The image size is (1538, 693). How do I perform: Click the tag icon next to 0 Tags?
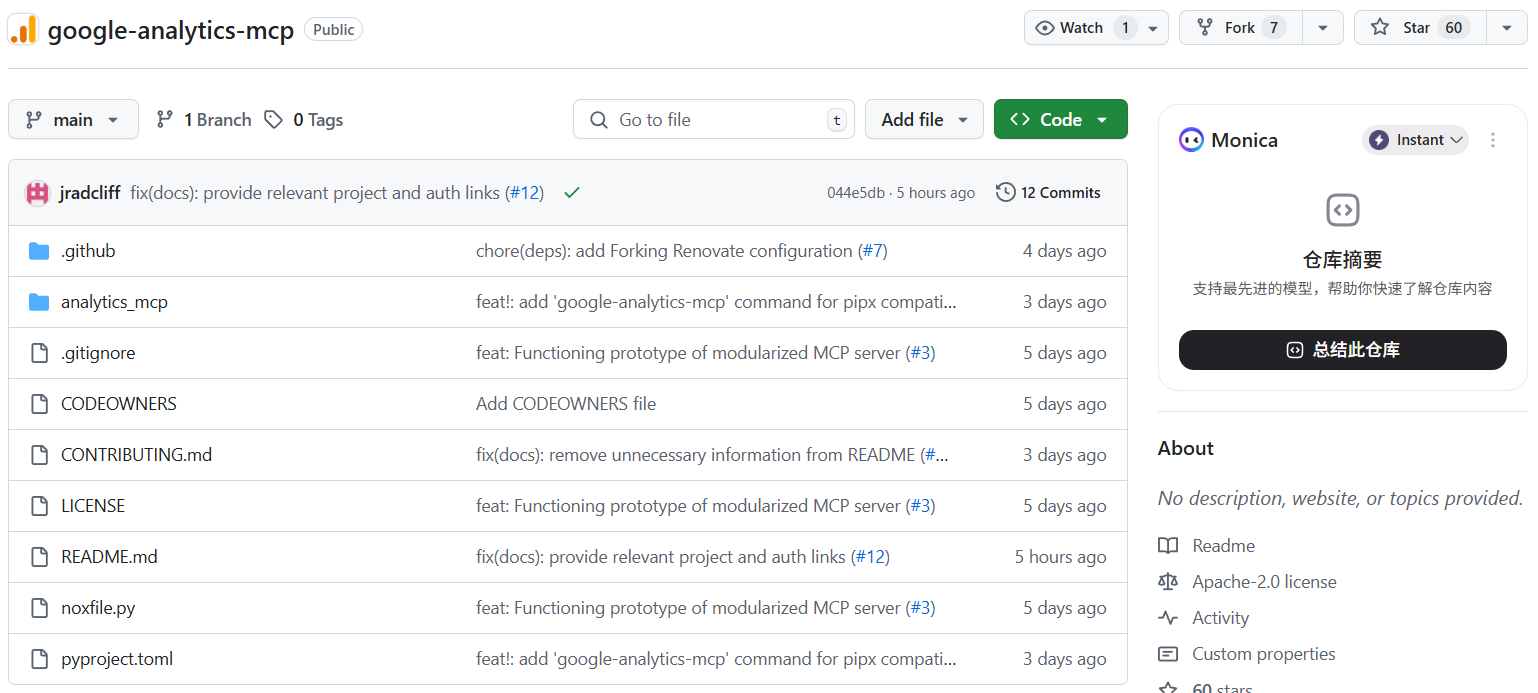273,120
